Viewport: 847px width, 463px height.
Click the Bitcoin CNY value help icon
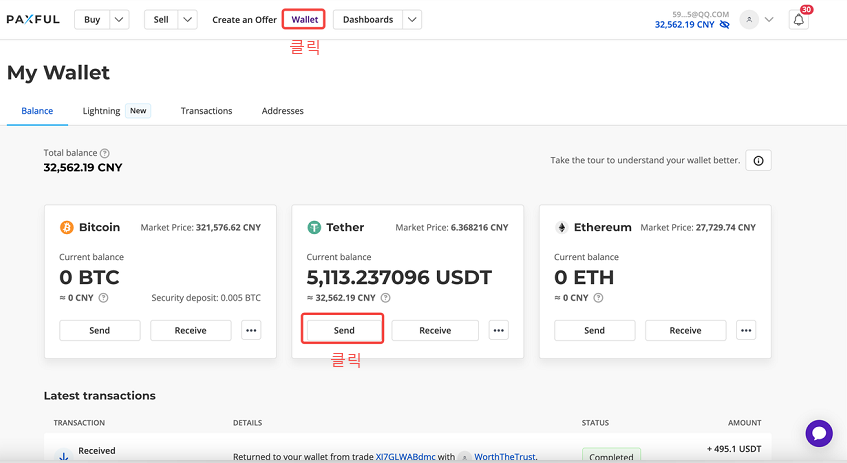click(x=103, y=298)
